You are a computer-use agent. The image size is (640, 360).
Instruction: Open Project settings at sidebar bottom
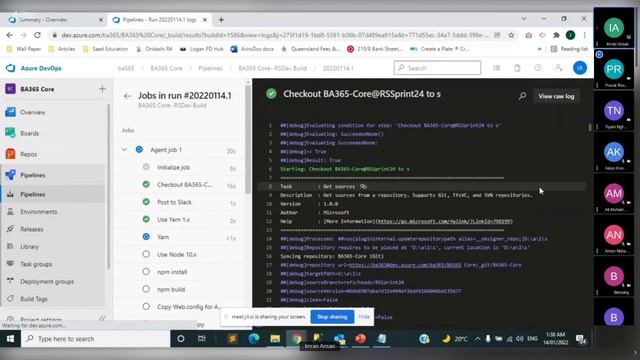(41, 319)
